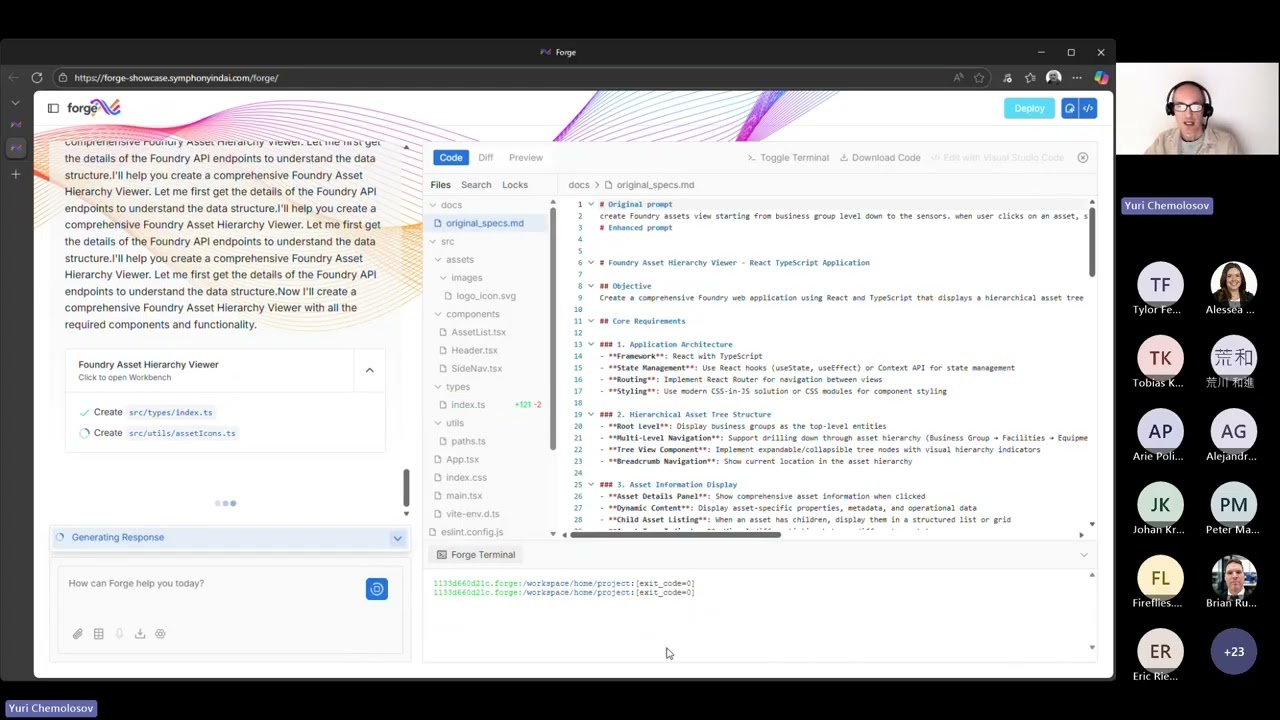This screenshot has width=1280, height=720.
Task: Switch to the Diff tab
Action: (x=485, y=157)
